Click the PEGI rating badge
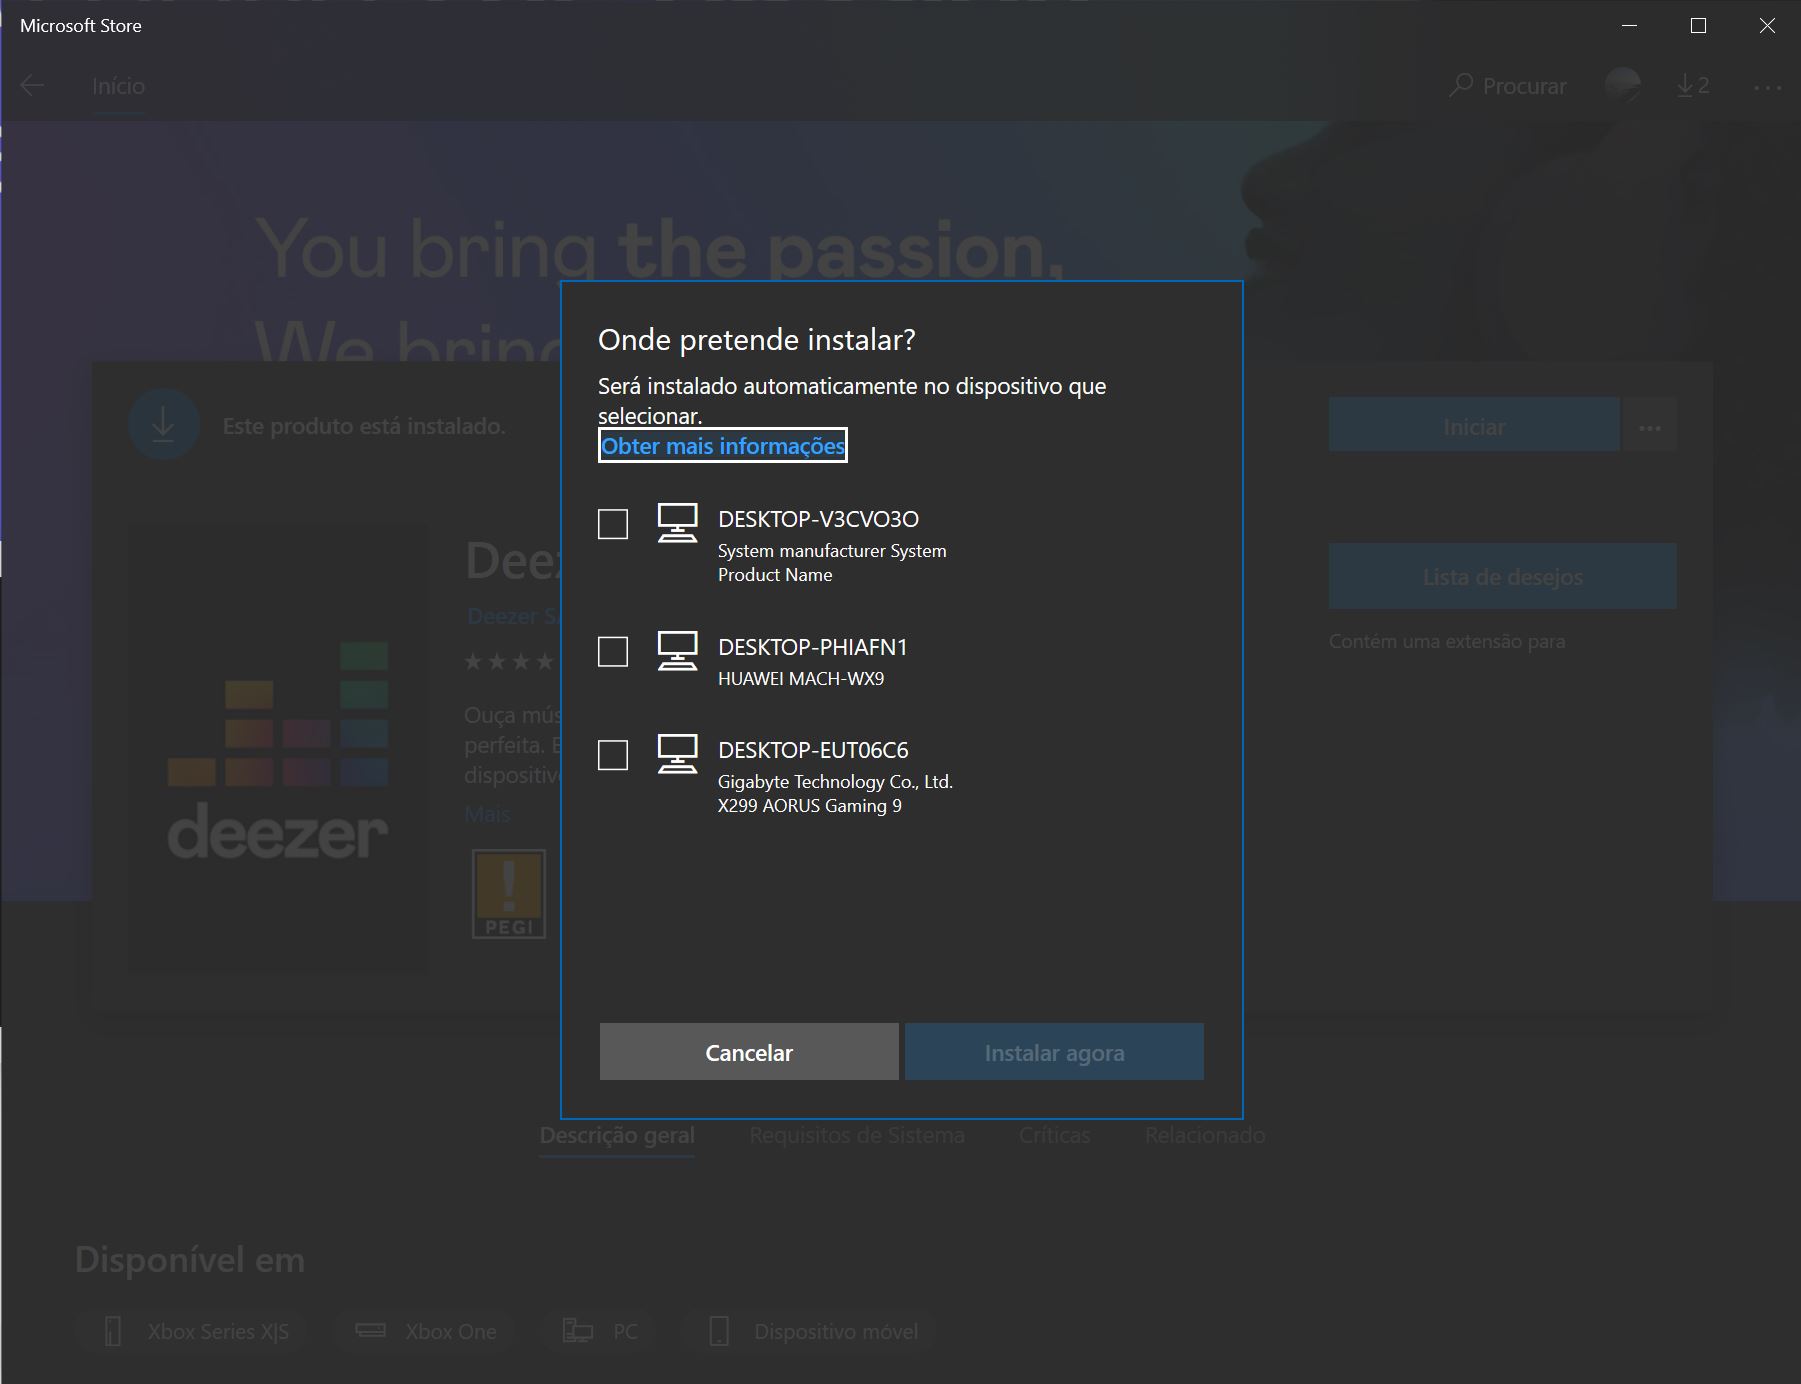Screen dimensions: 1801x1384 509,895
